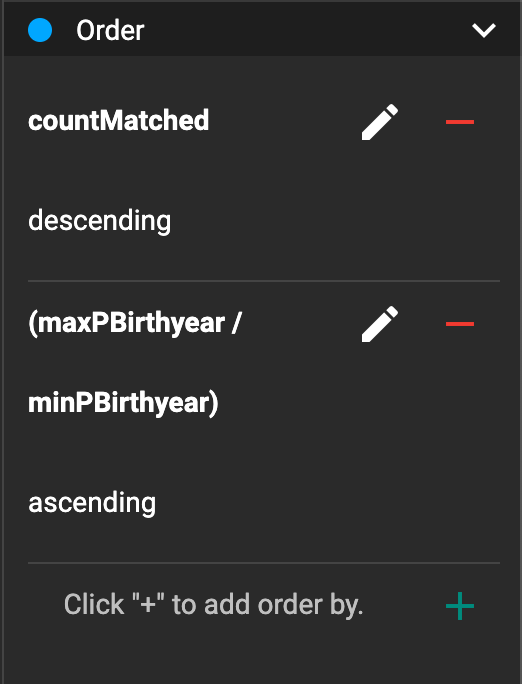Select the countMatched field name

[118, 120]
